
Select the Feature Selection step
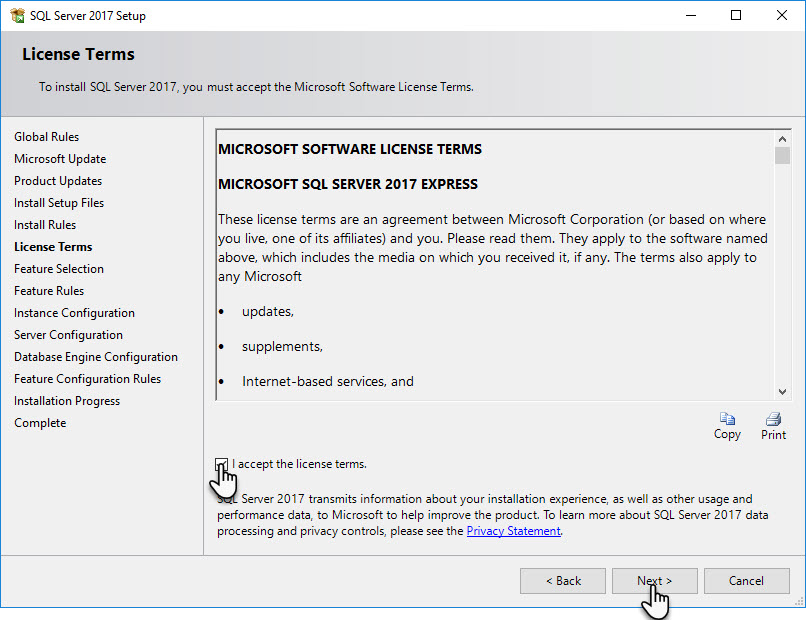[59, 269]
